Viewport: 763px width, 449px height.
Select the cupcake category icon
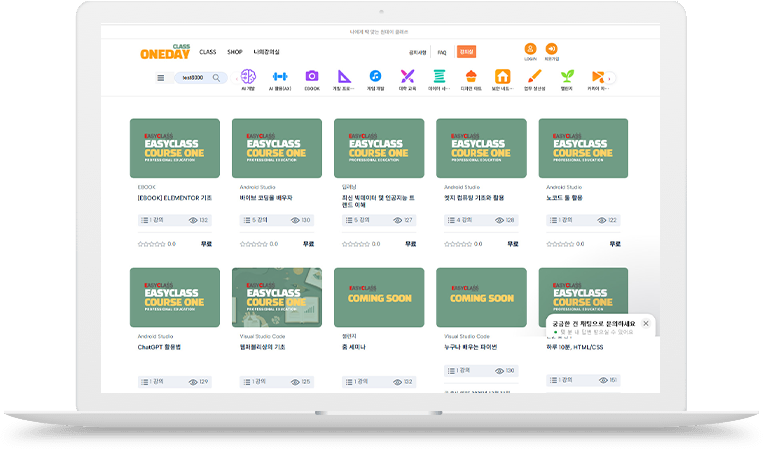pos(470,76)
